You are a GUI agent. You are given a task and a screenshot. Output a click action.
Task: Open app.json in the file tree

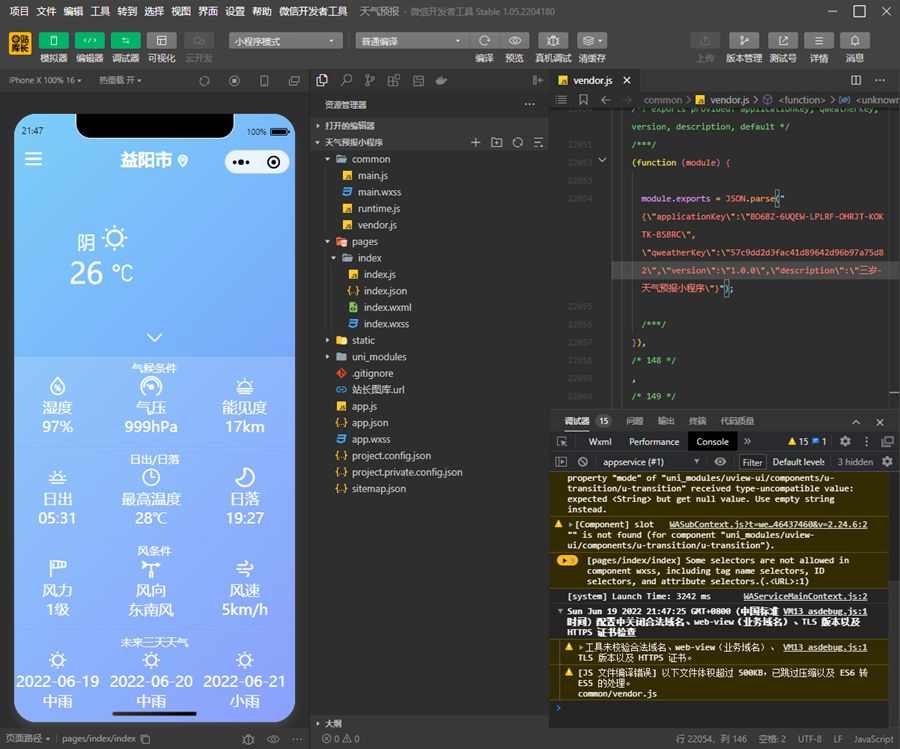(x=369, y=423)
